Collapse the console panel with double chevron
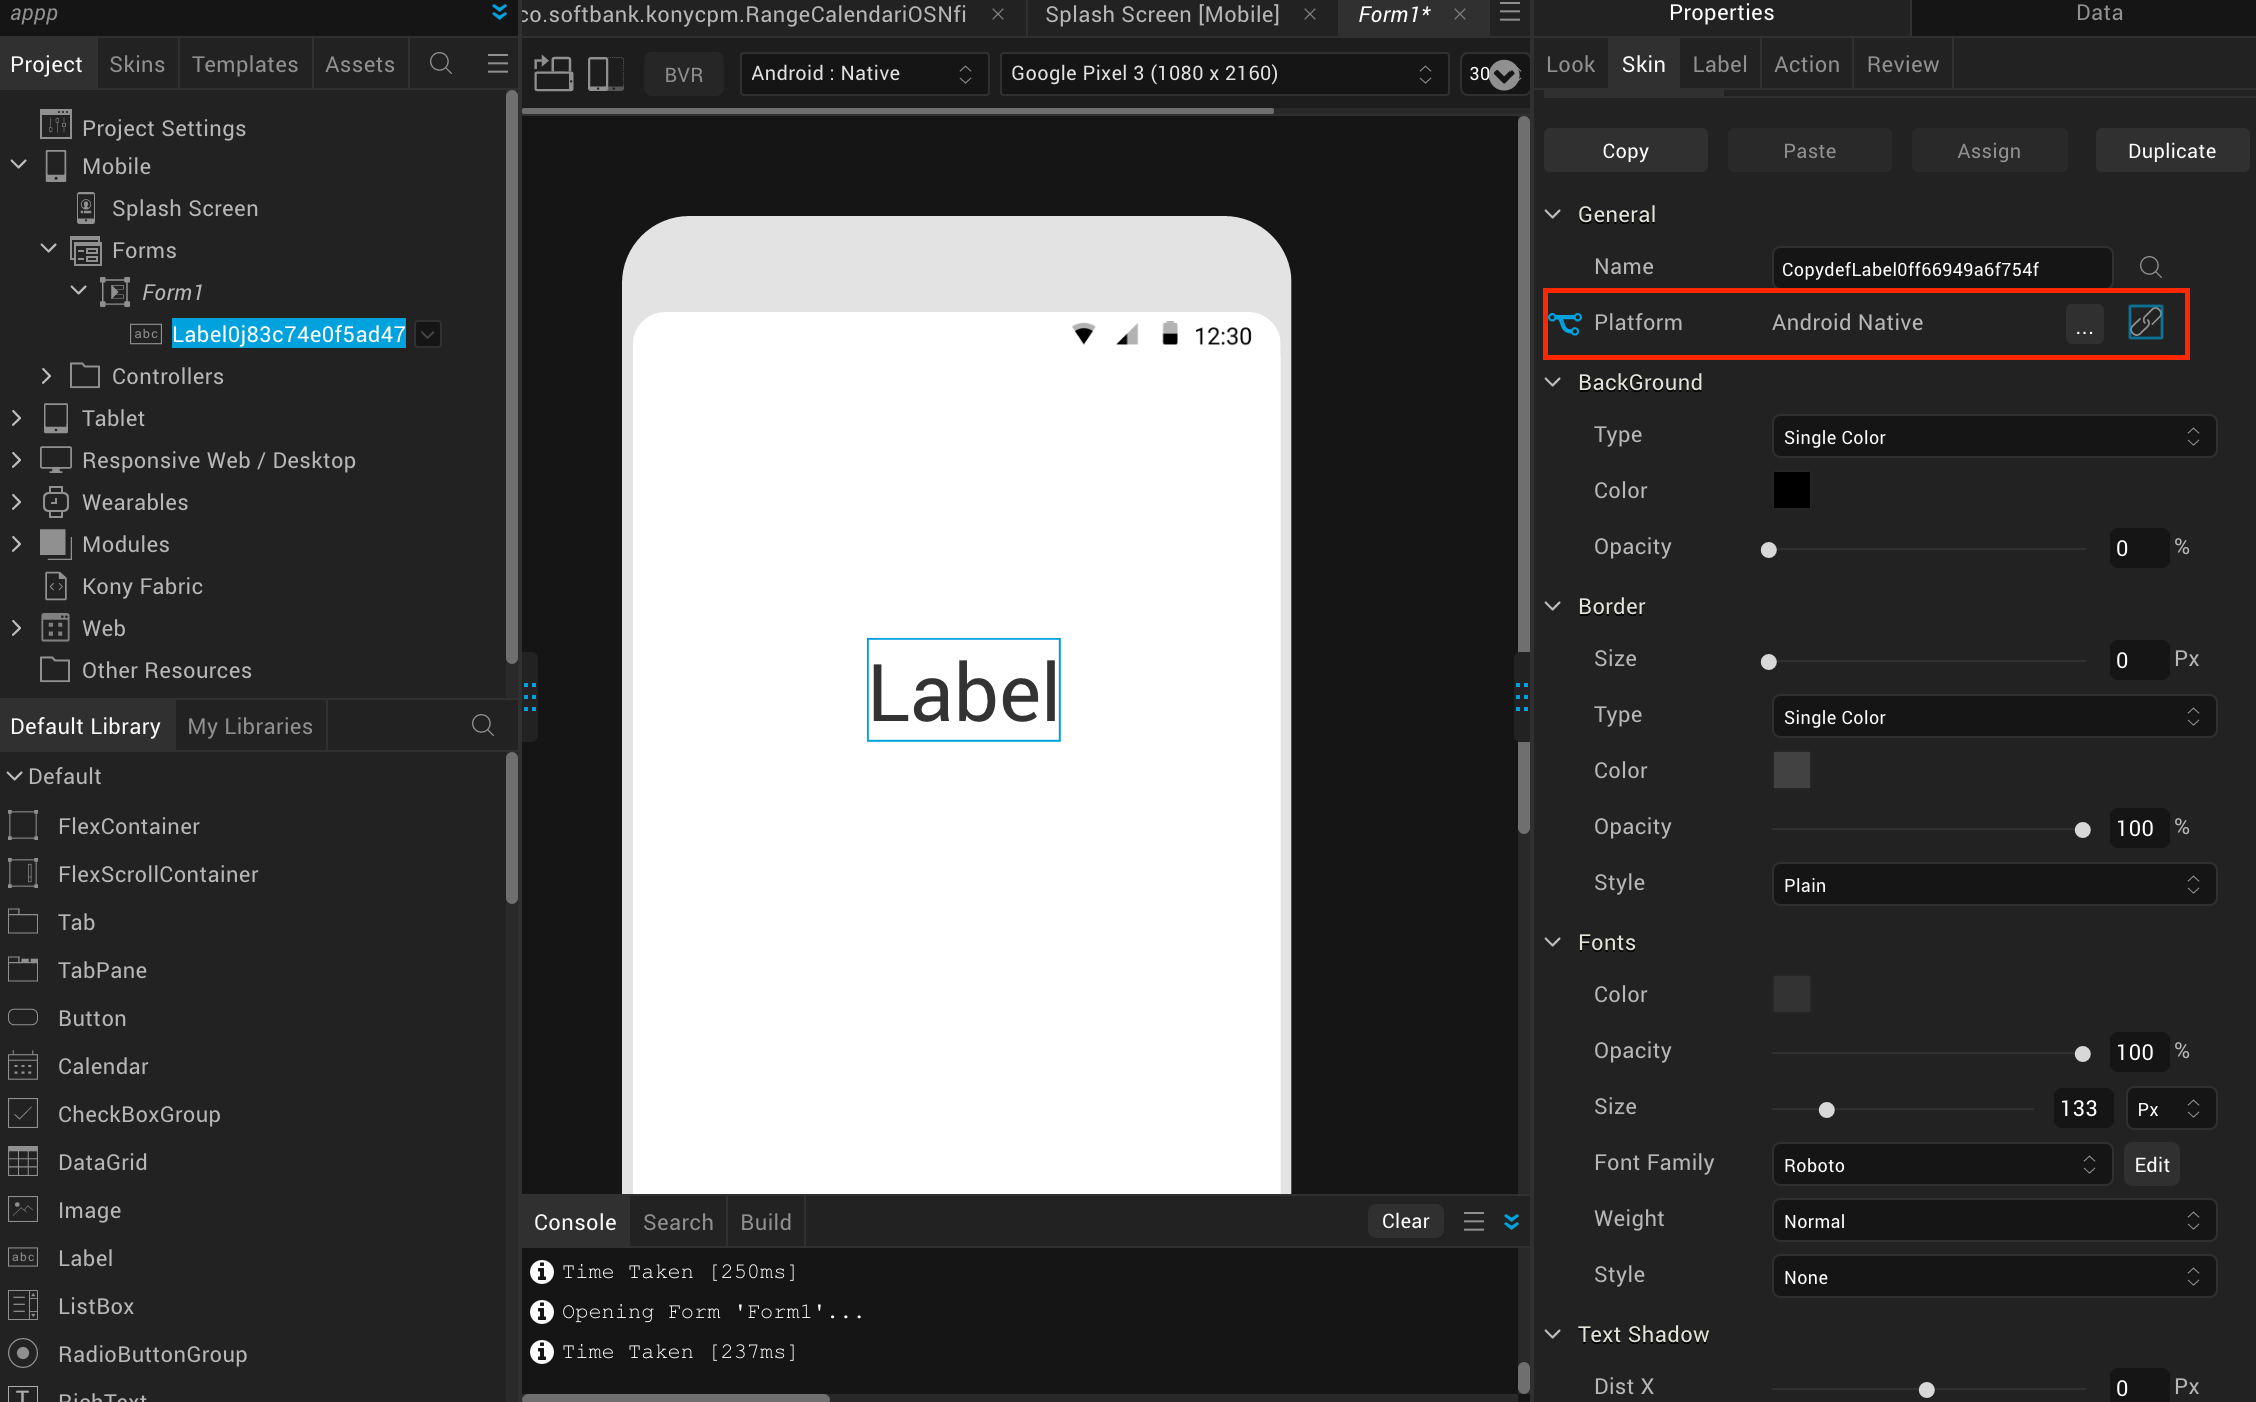 (x=1511, y=1221)
